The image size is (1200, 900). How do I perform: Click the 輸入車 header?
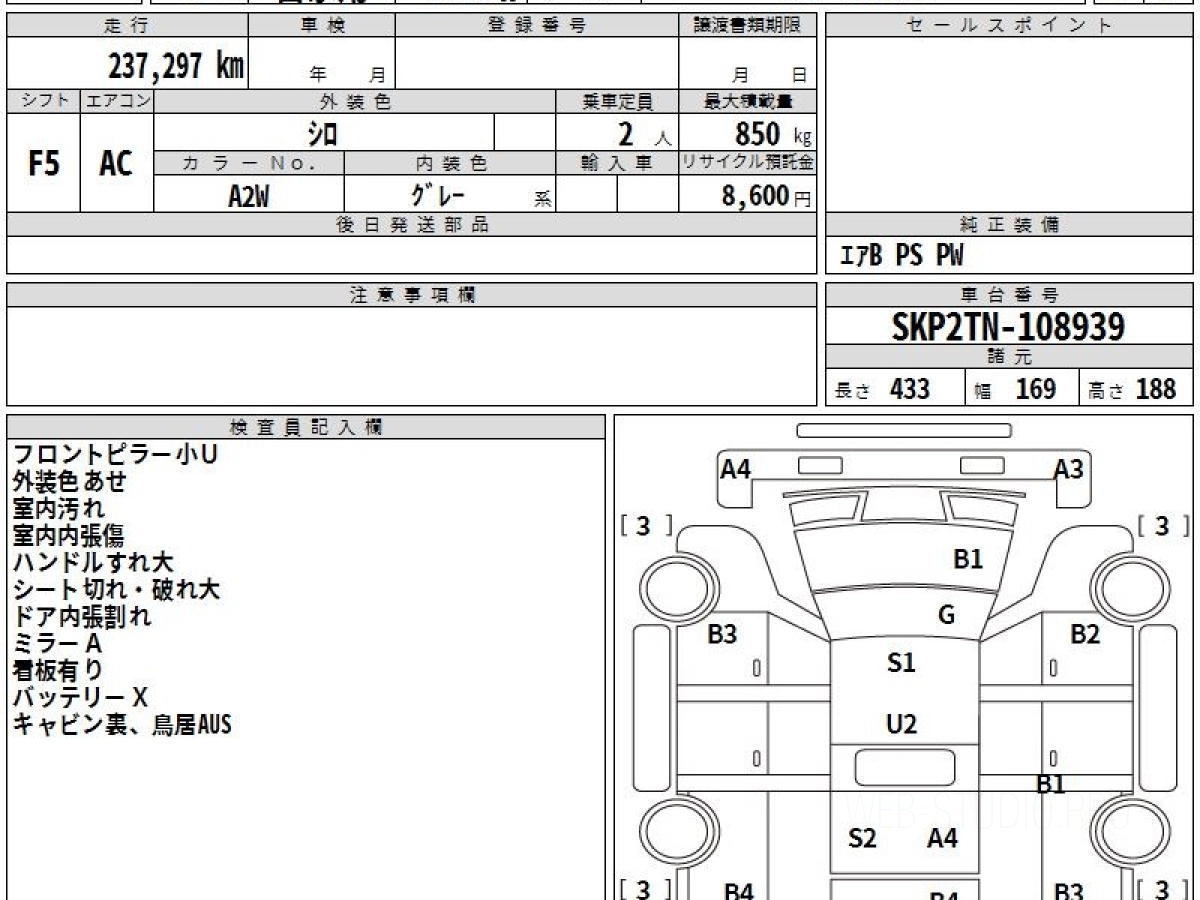click(617, 163)
